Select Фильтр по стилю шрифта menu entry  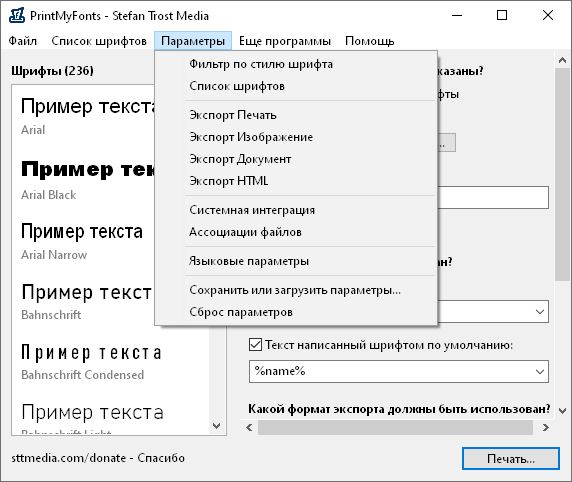click(x=296, y=64)
